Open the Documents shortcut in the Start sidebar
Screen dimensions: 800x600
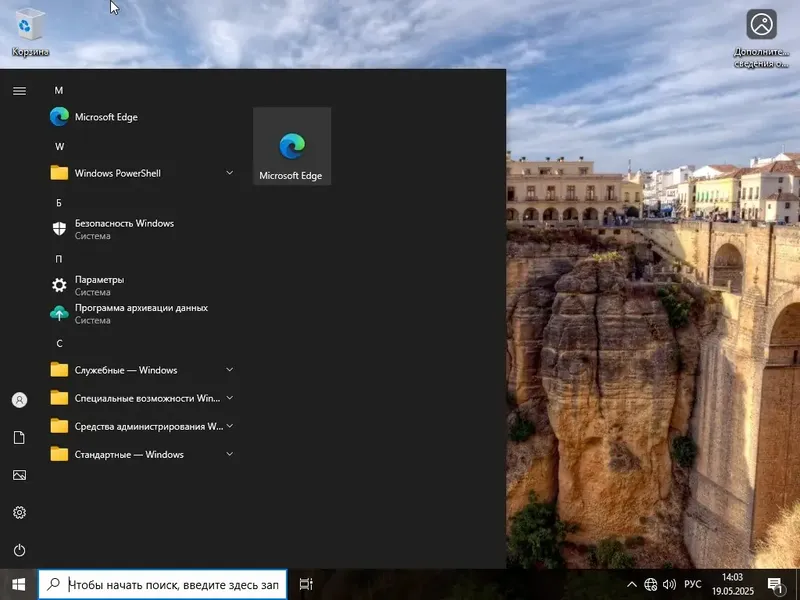click(18, 437)
